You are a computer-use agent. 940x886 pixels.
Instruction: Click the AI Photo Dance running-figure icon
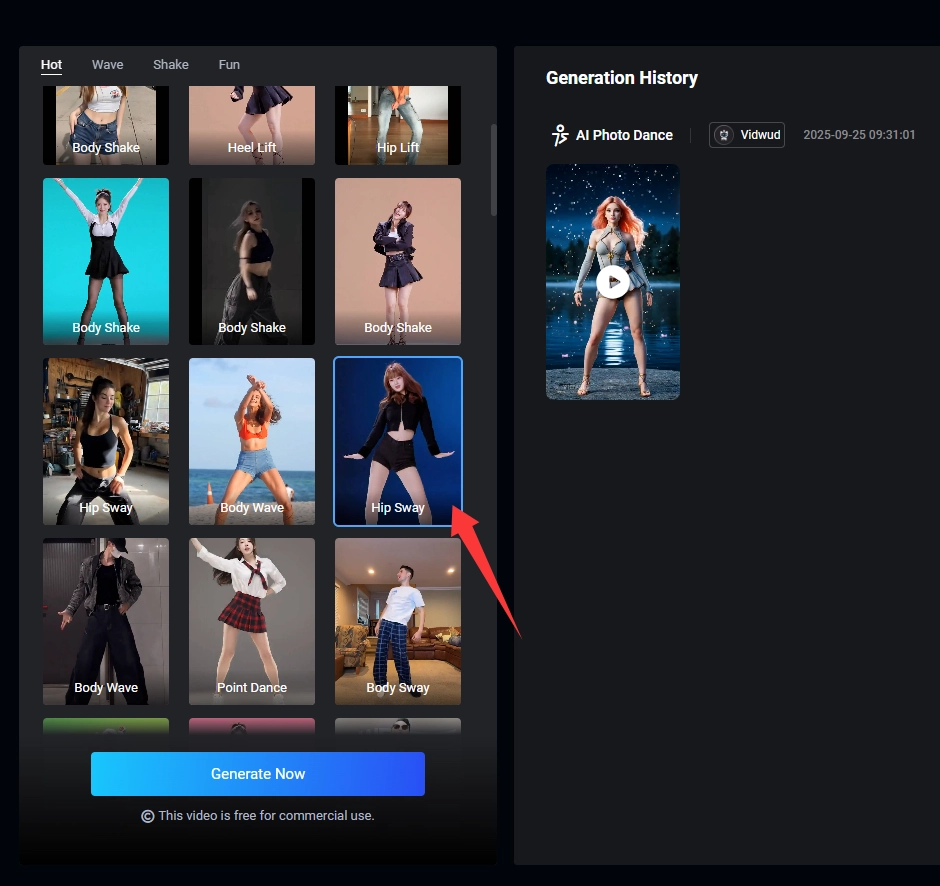click(560, 134)
